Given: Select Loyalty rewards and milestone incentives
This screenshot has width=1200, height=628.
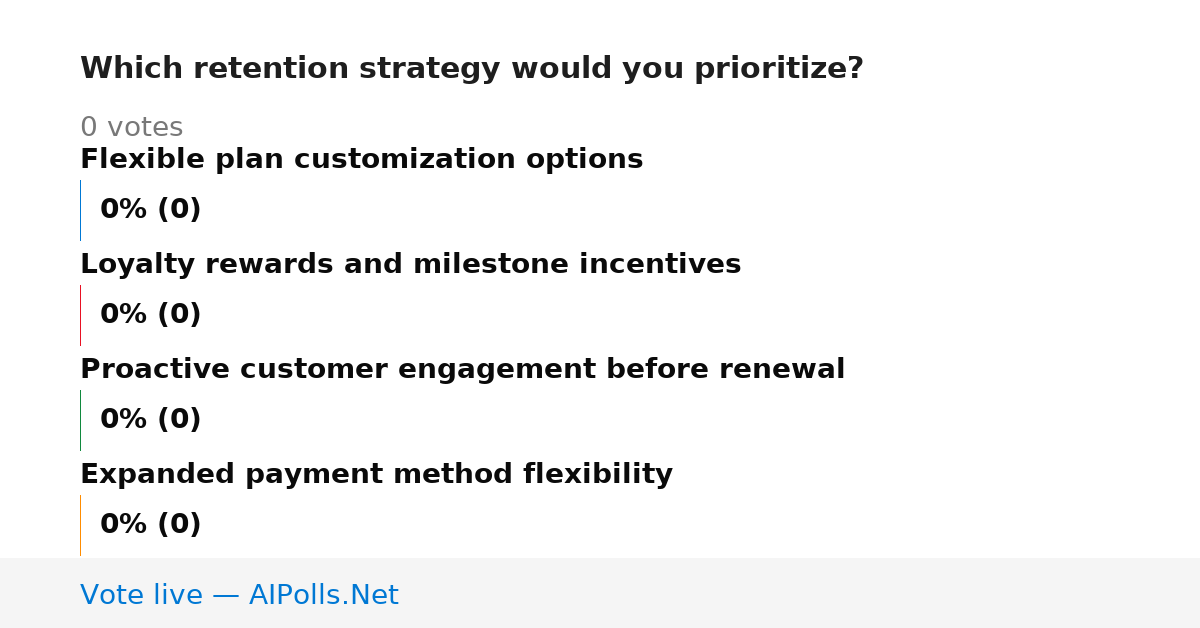Looking at the screenshot, I should [410, 265].
